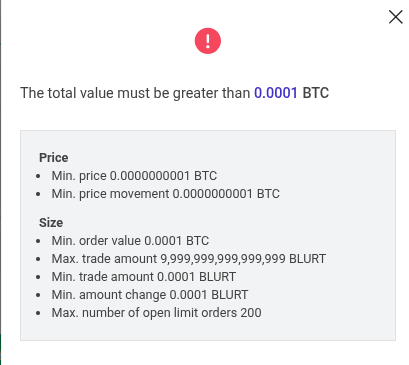Image resolution: width=409 pixels, height=365 pixels.
Task: Select the Min. price line
Action: point(134,176)
